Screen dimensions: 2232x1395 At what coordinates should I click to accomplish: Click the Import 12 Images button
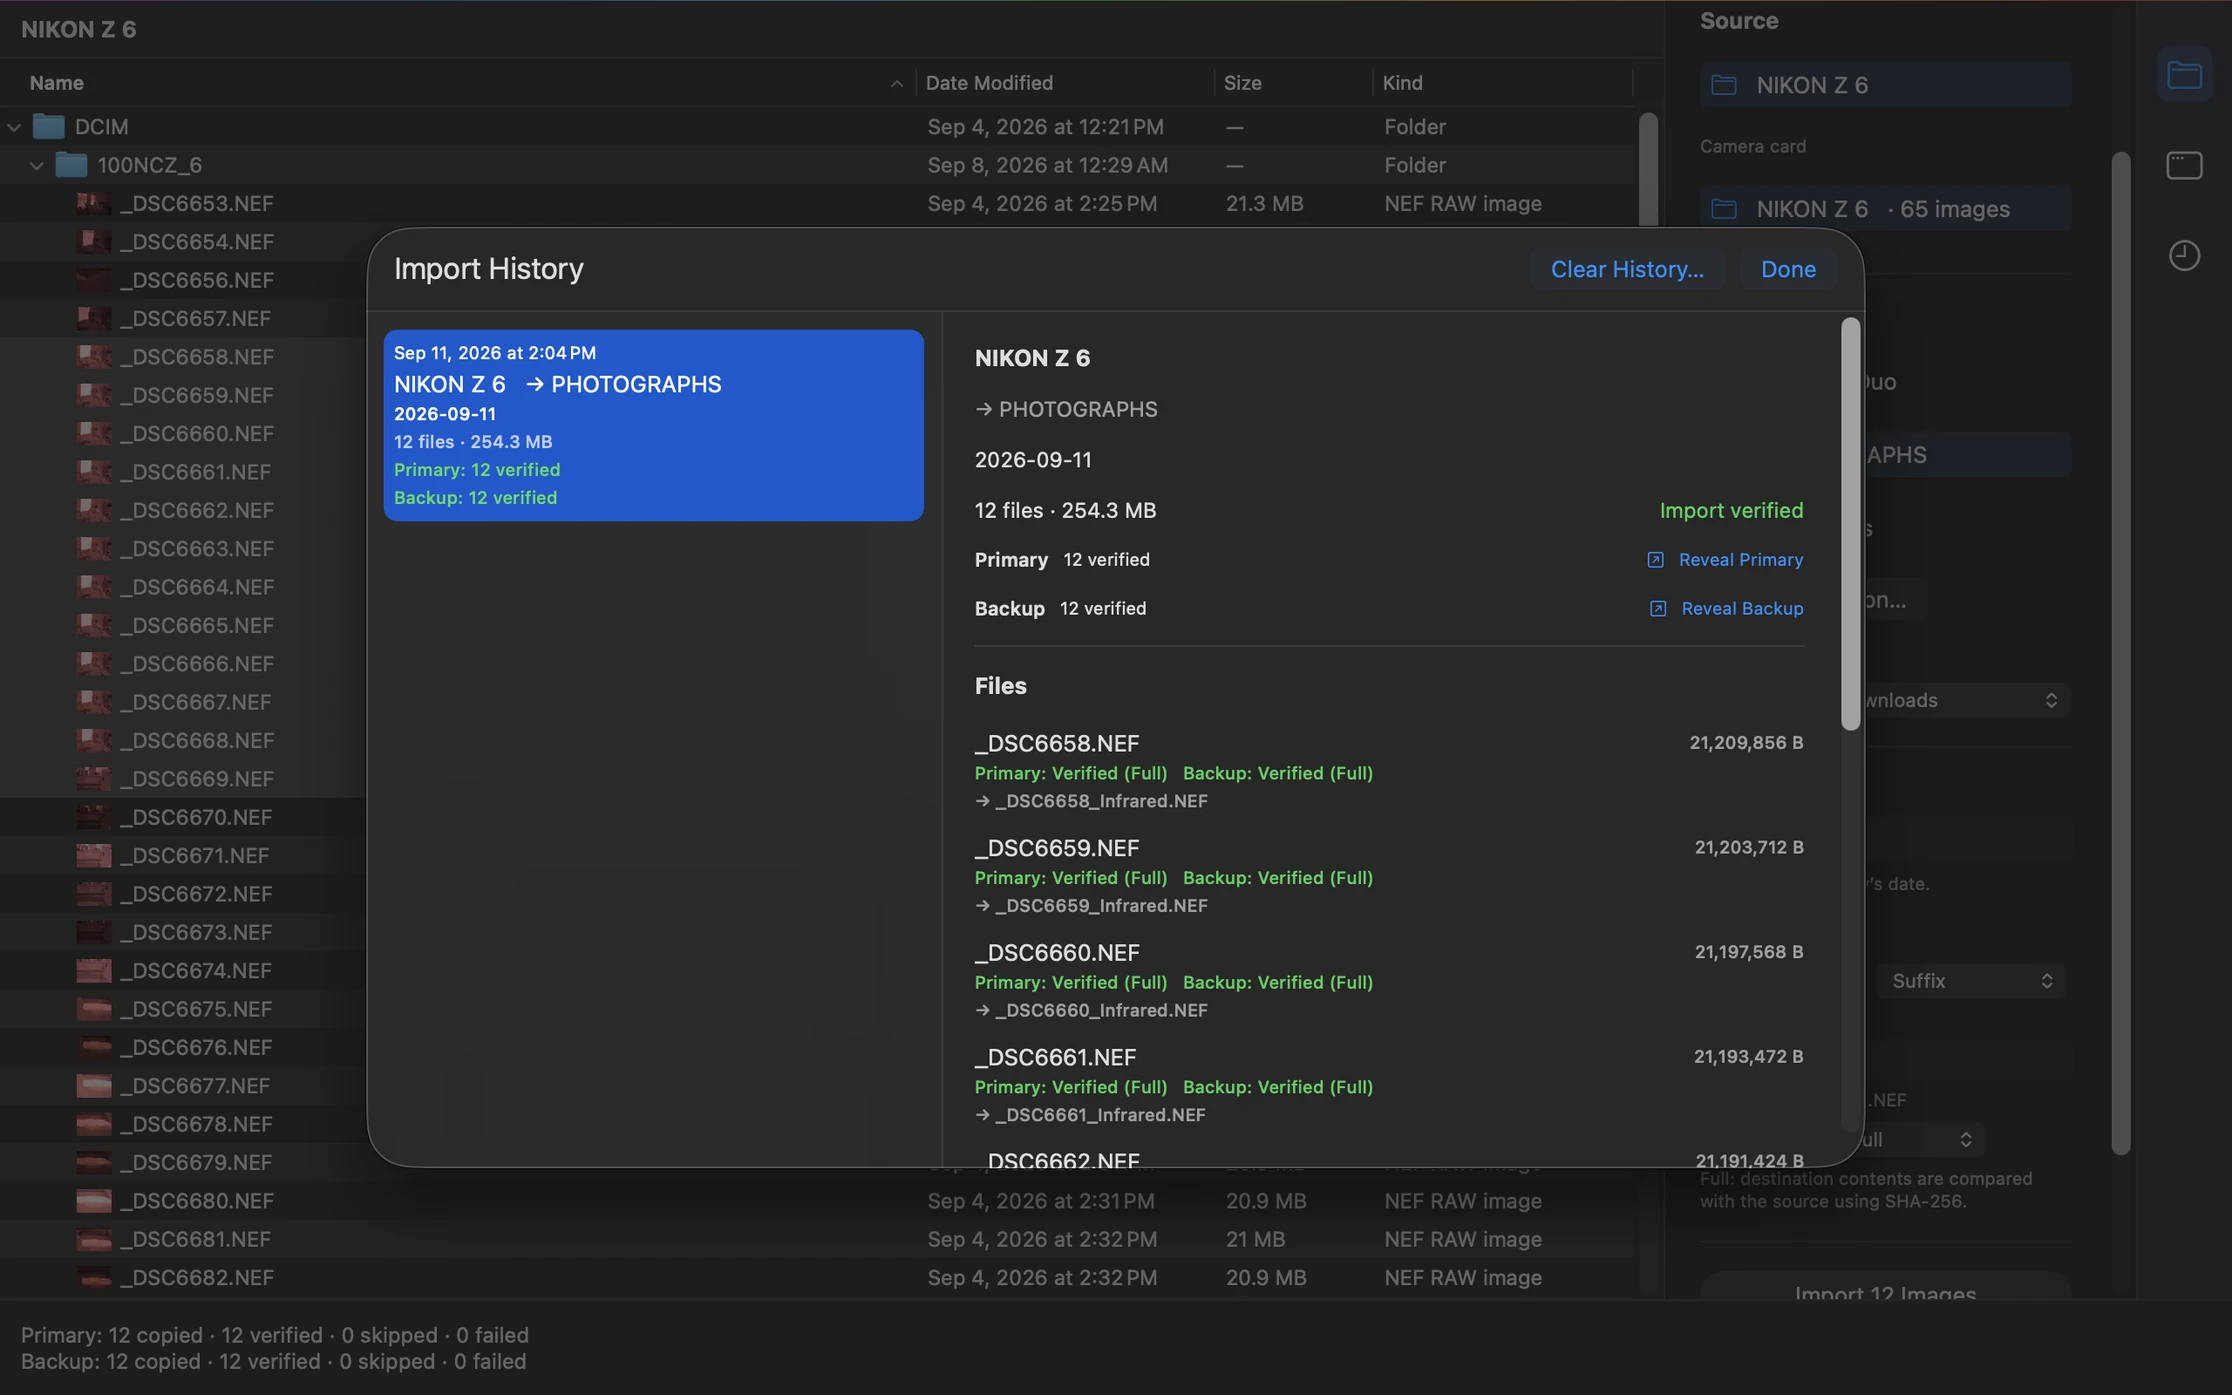click(1885, 1289)
